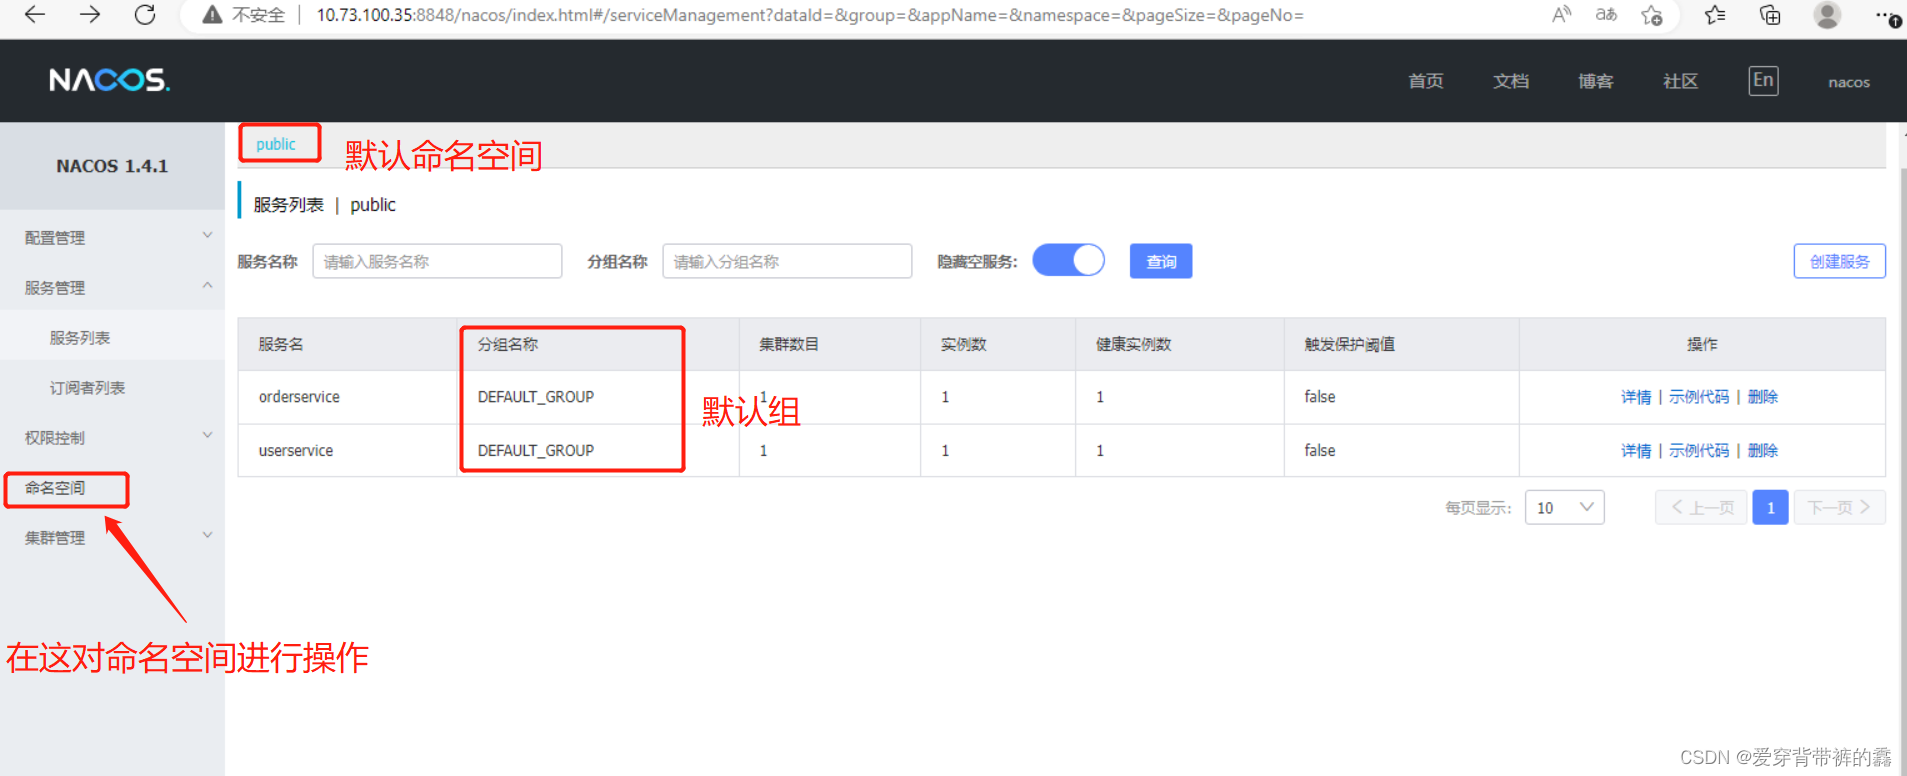1907x776 pixels.
Task: Go forward using the browser forward arrow
Action: point(90,14)
